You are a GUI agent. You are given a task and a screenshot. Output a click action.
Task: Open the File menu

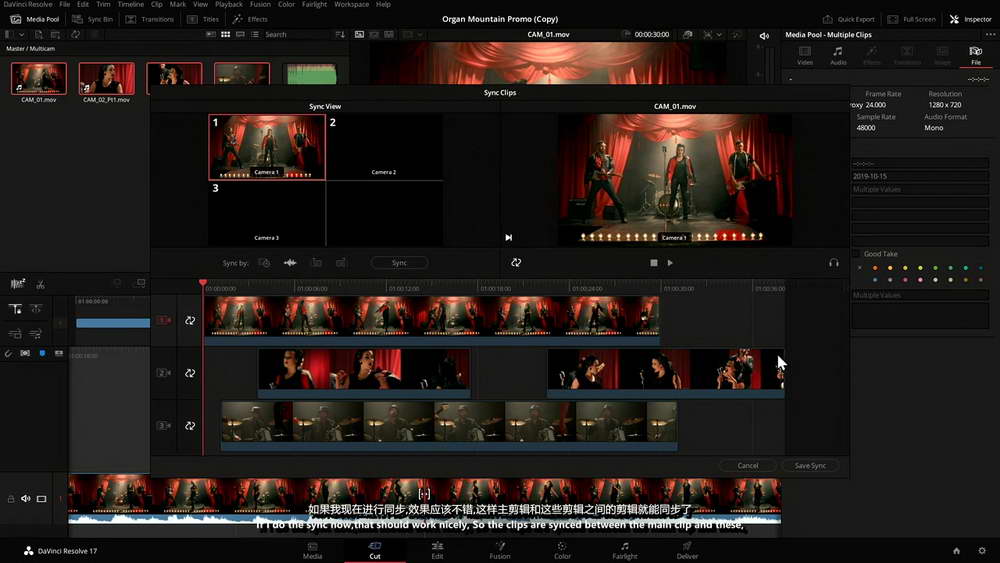tap(64, 4)
